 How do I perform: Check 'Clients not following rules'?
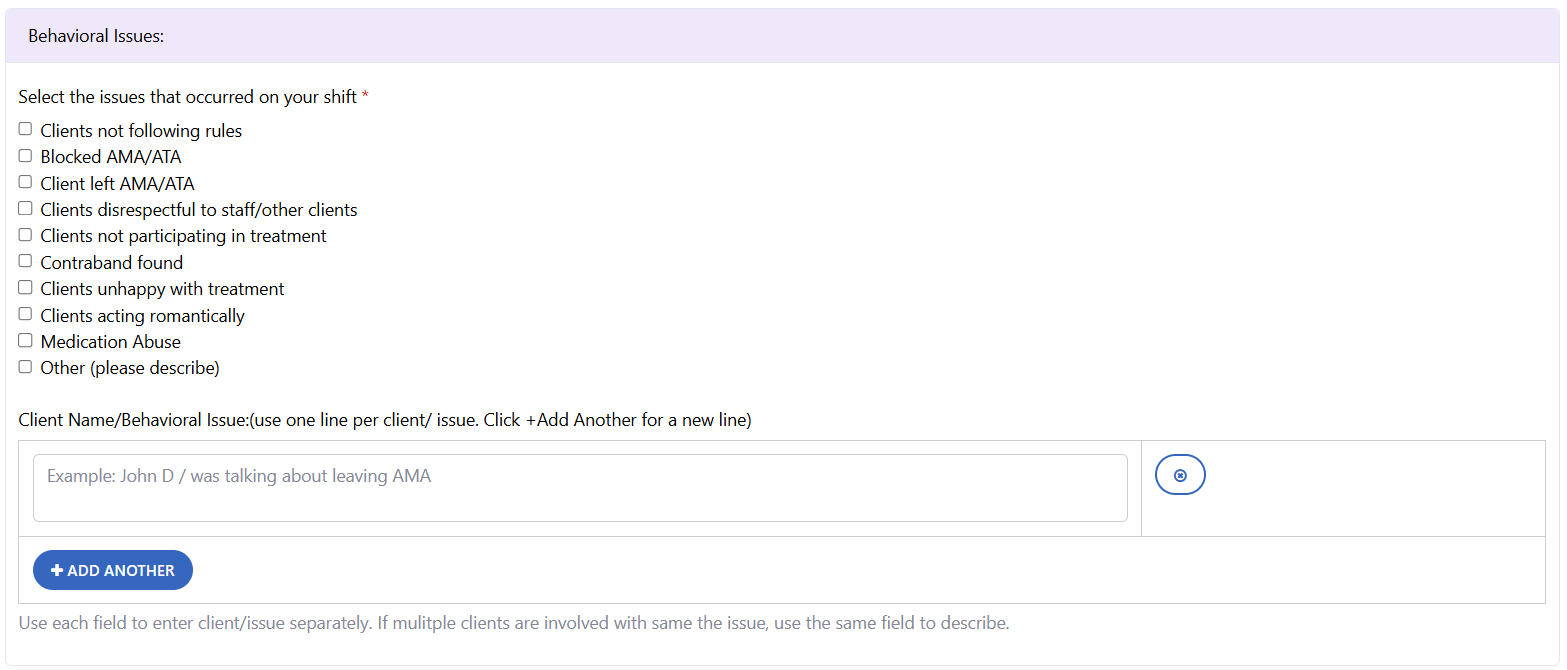coord(26,129)
